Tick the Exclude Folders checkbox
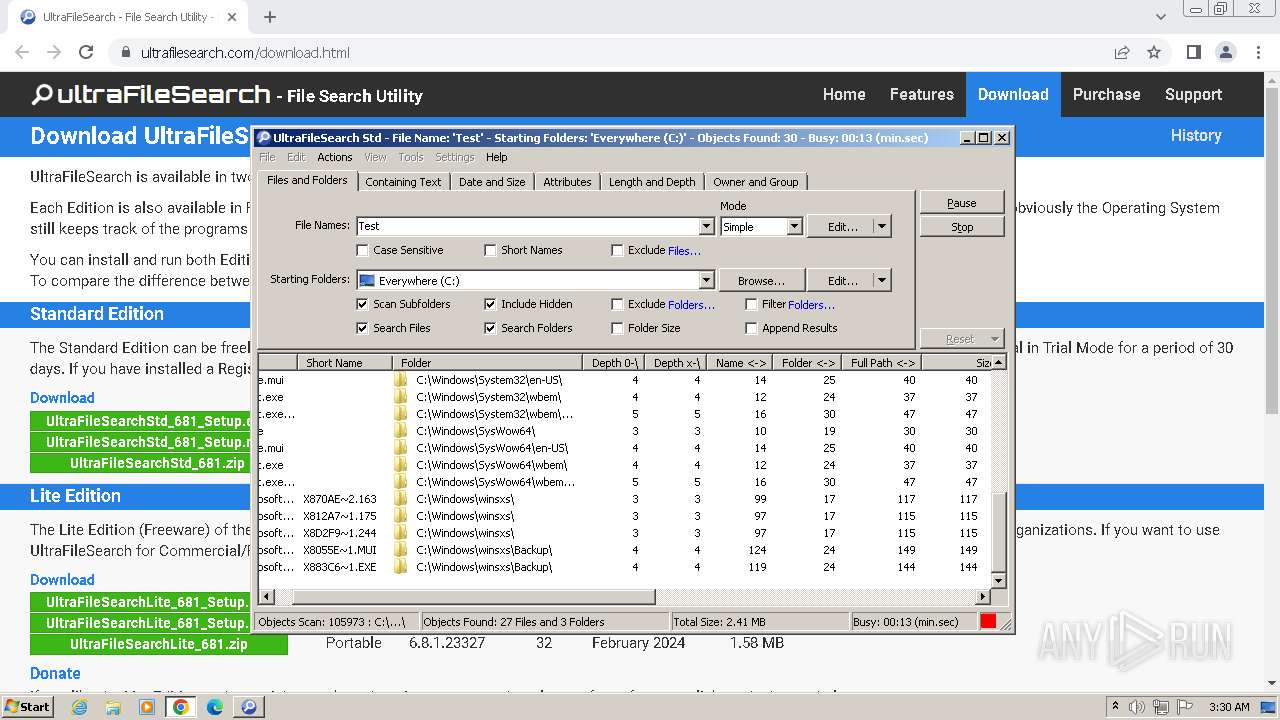 (x=618, y=304)
